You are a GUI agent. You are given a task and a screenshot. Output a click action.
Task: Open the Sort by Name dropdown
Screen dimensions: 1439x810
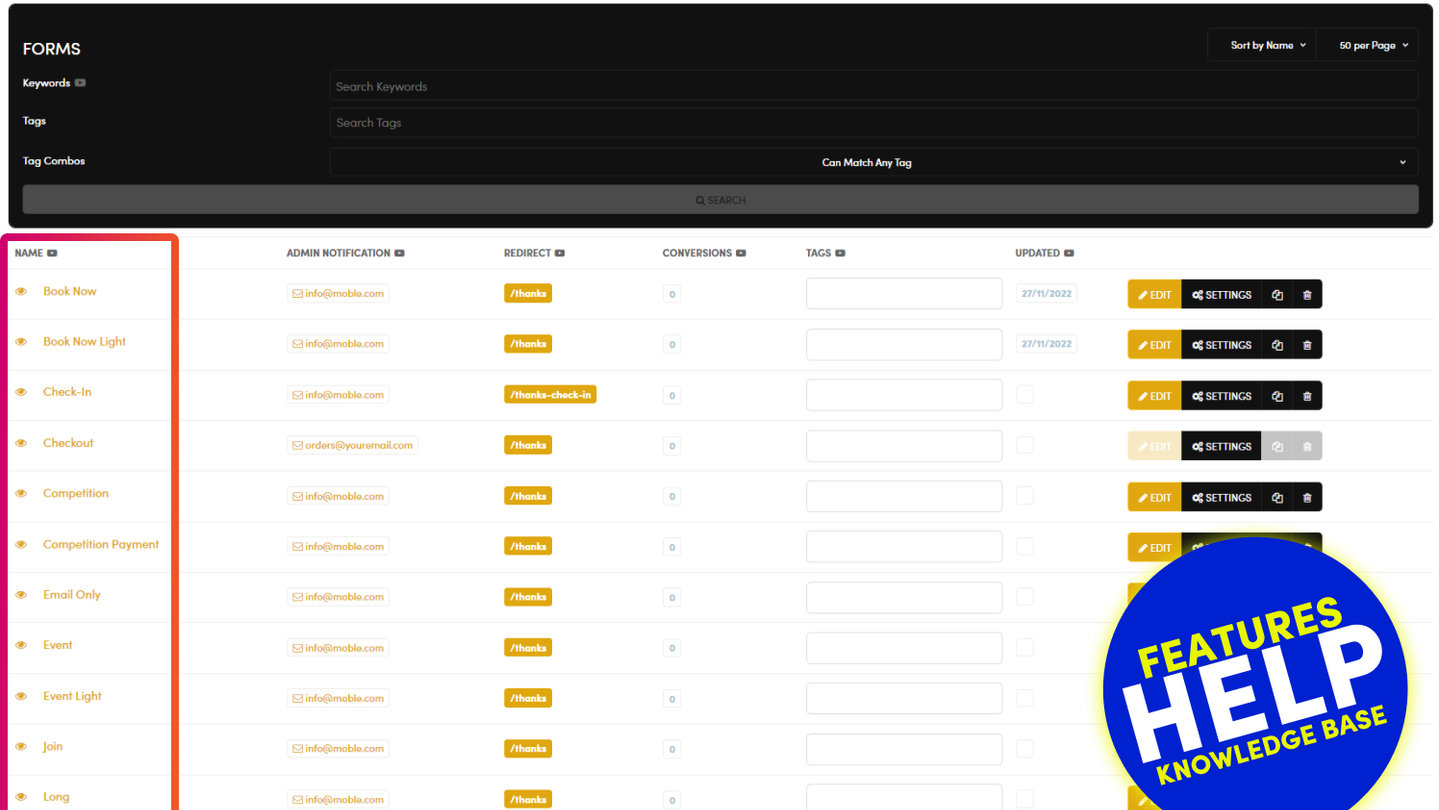coord(1267,46)
